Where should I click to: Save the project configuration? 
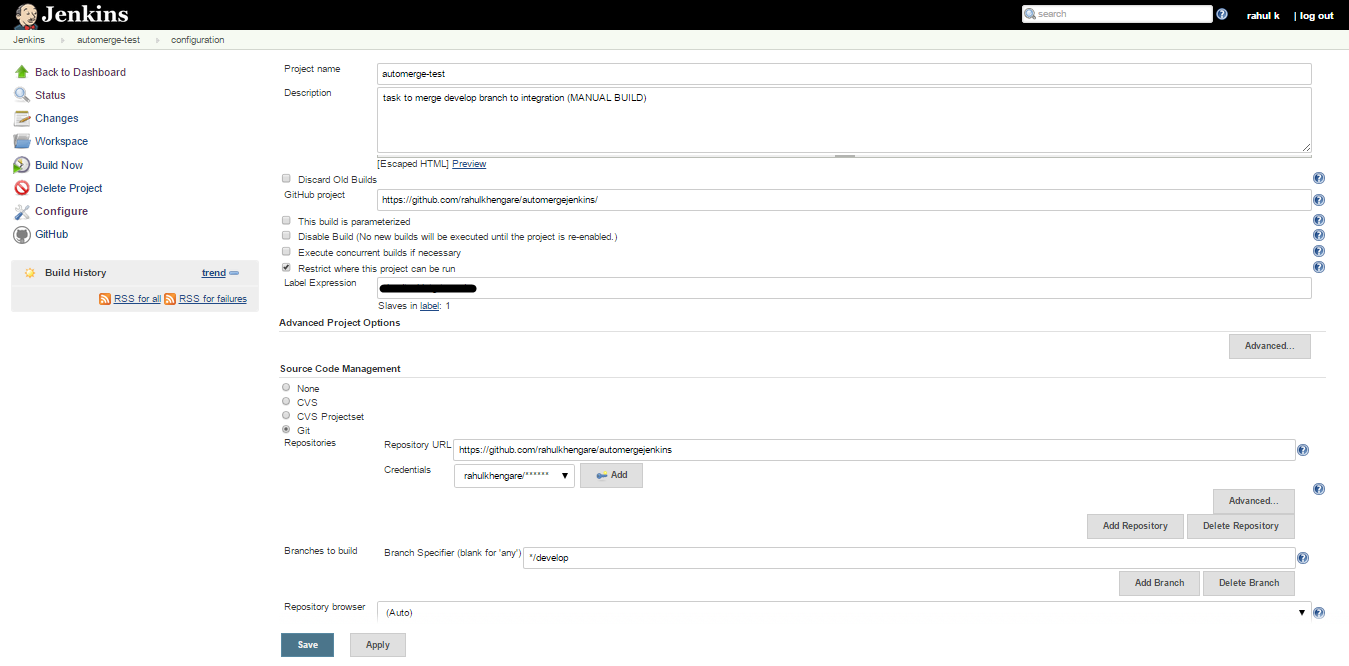coord(307,644)
